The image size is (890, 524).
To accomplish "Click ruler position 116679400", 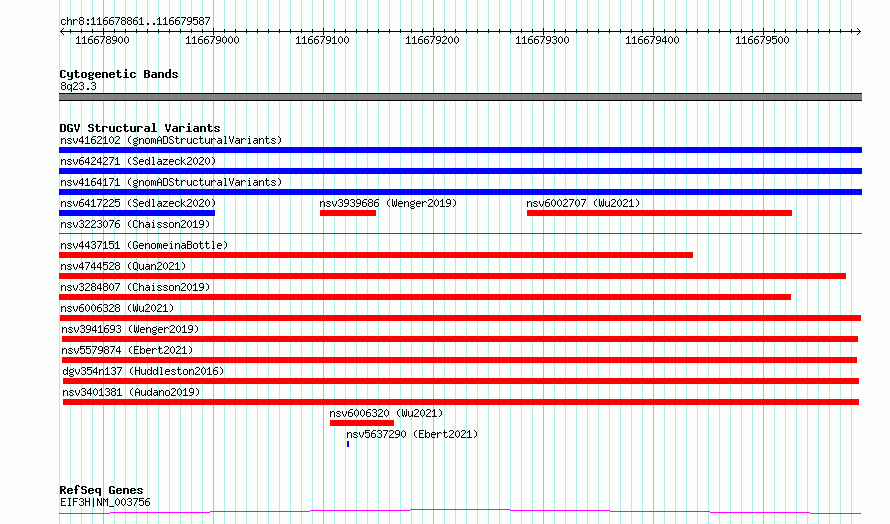I will (652, 40).
